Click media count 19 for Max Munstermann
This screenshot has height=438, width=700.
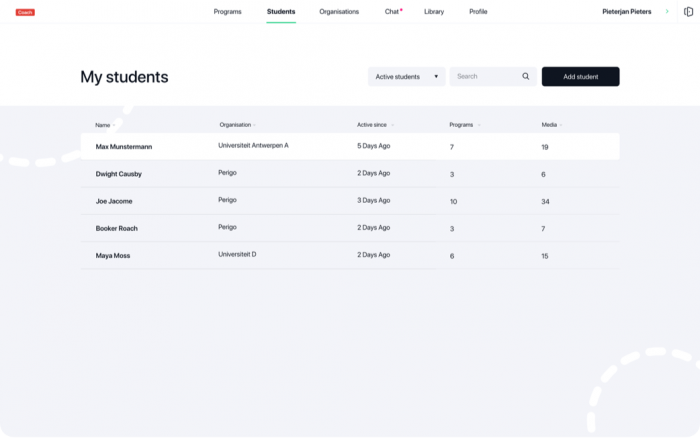(545, 147)
